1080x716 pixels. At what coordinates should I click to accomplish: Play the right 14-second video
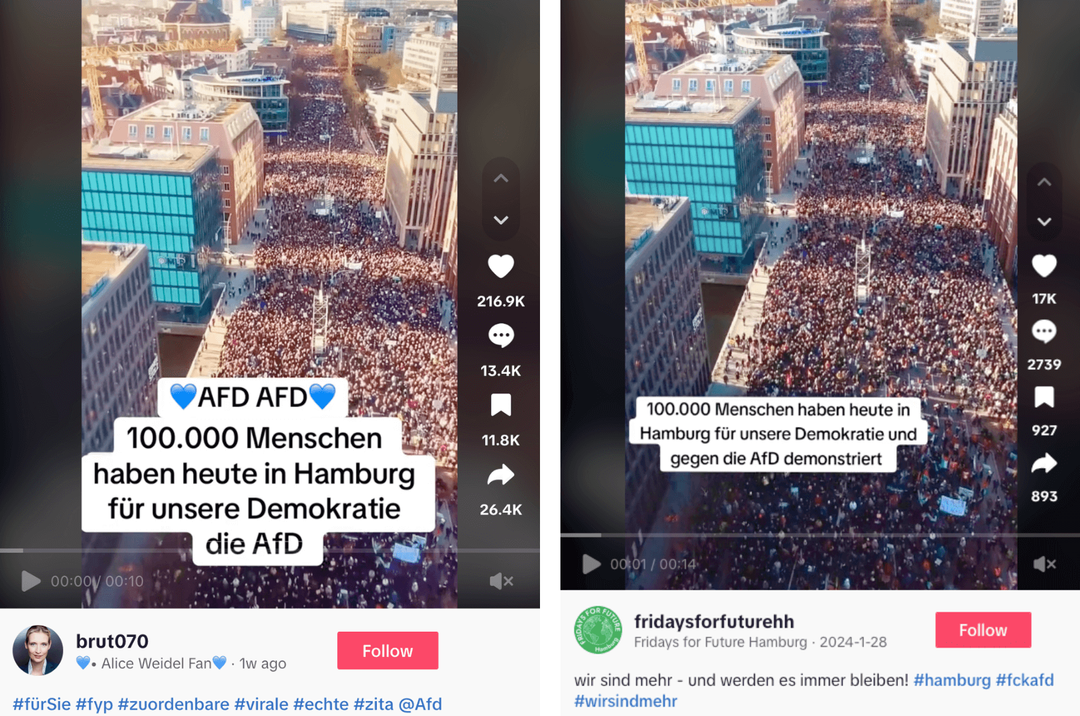[591, 565]
